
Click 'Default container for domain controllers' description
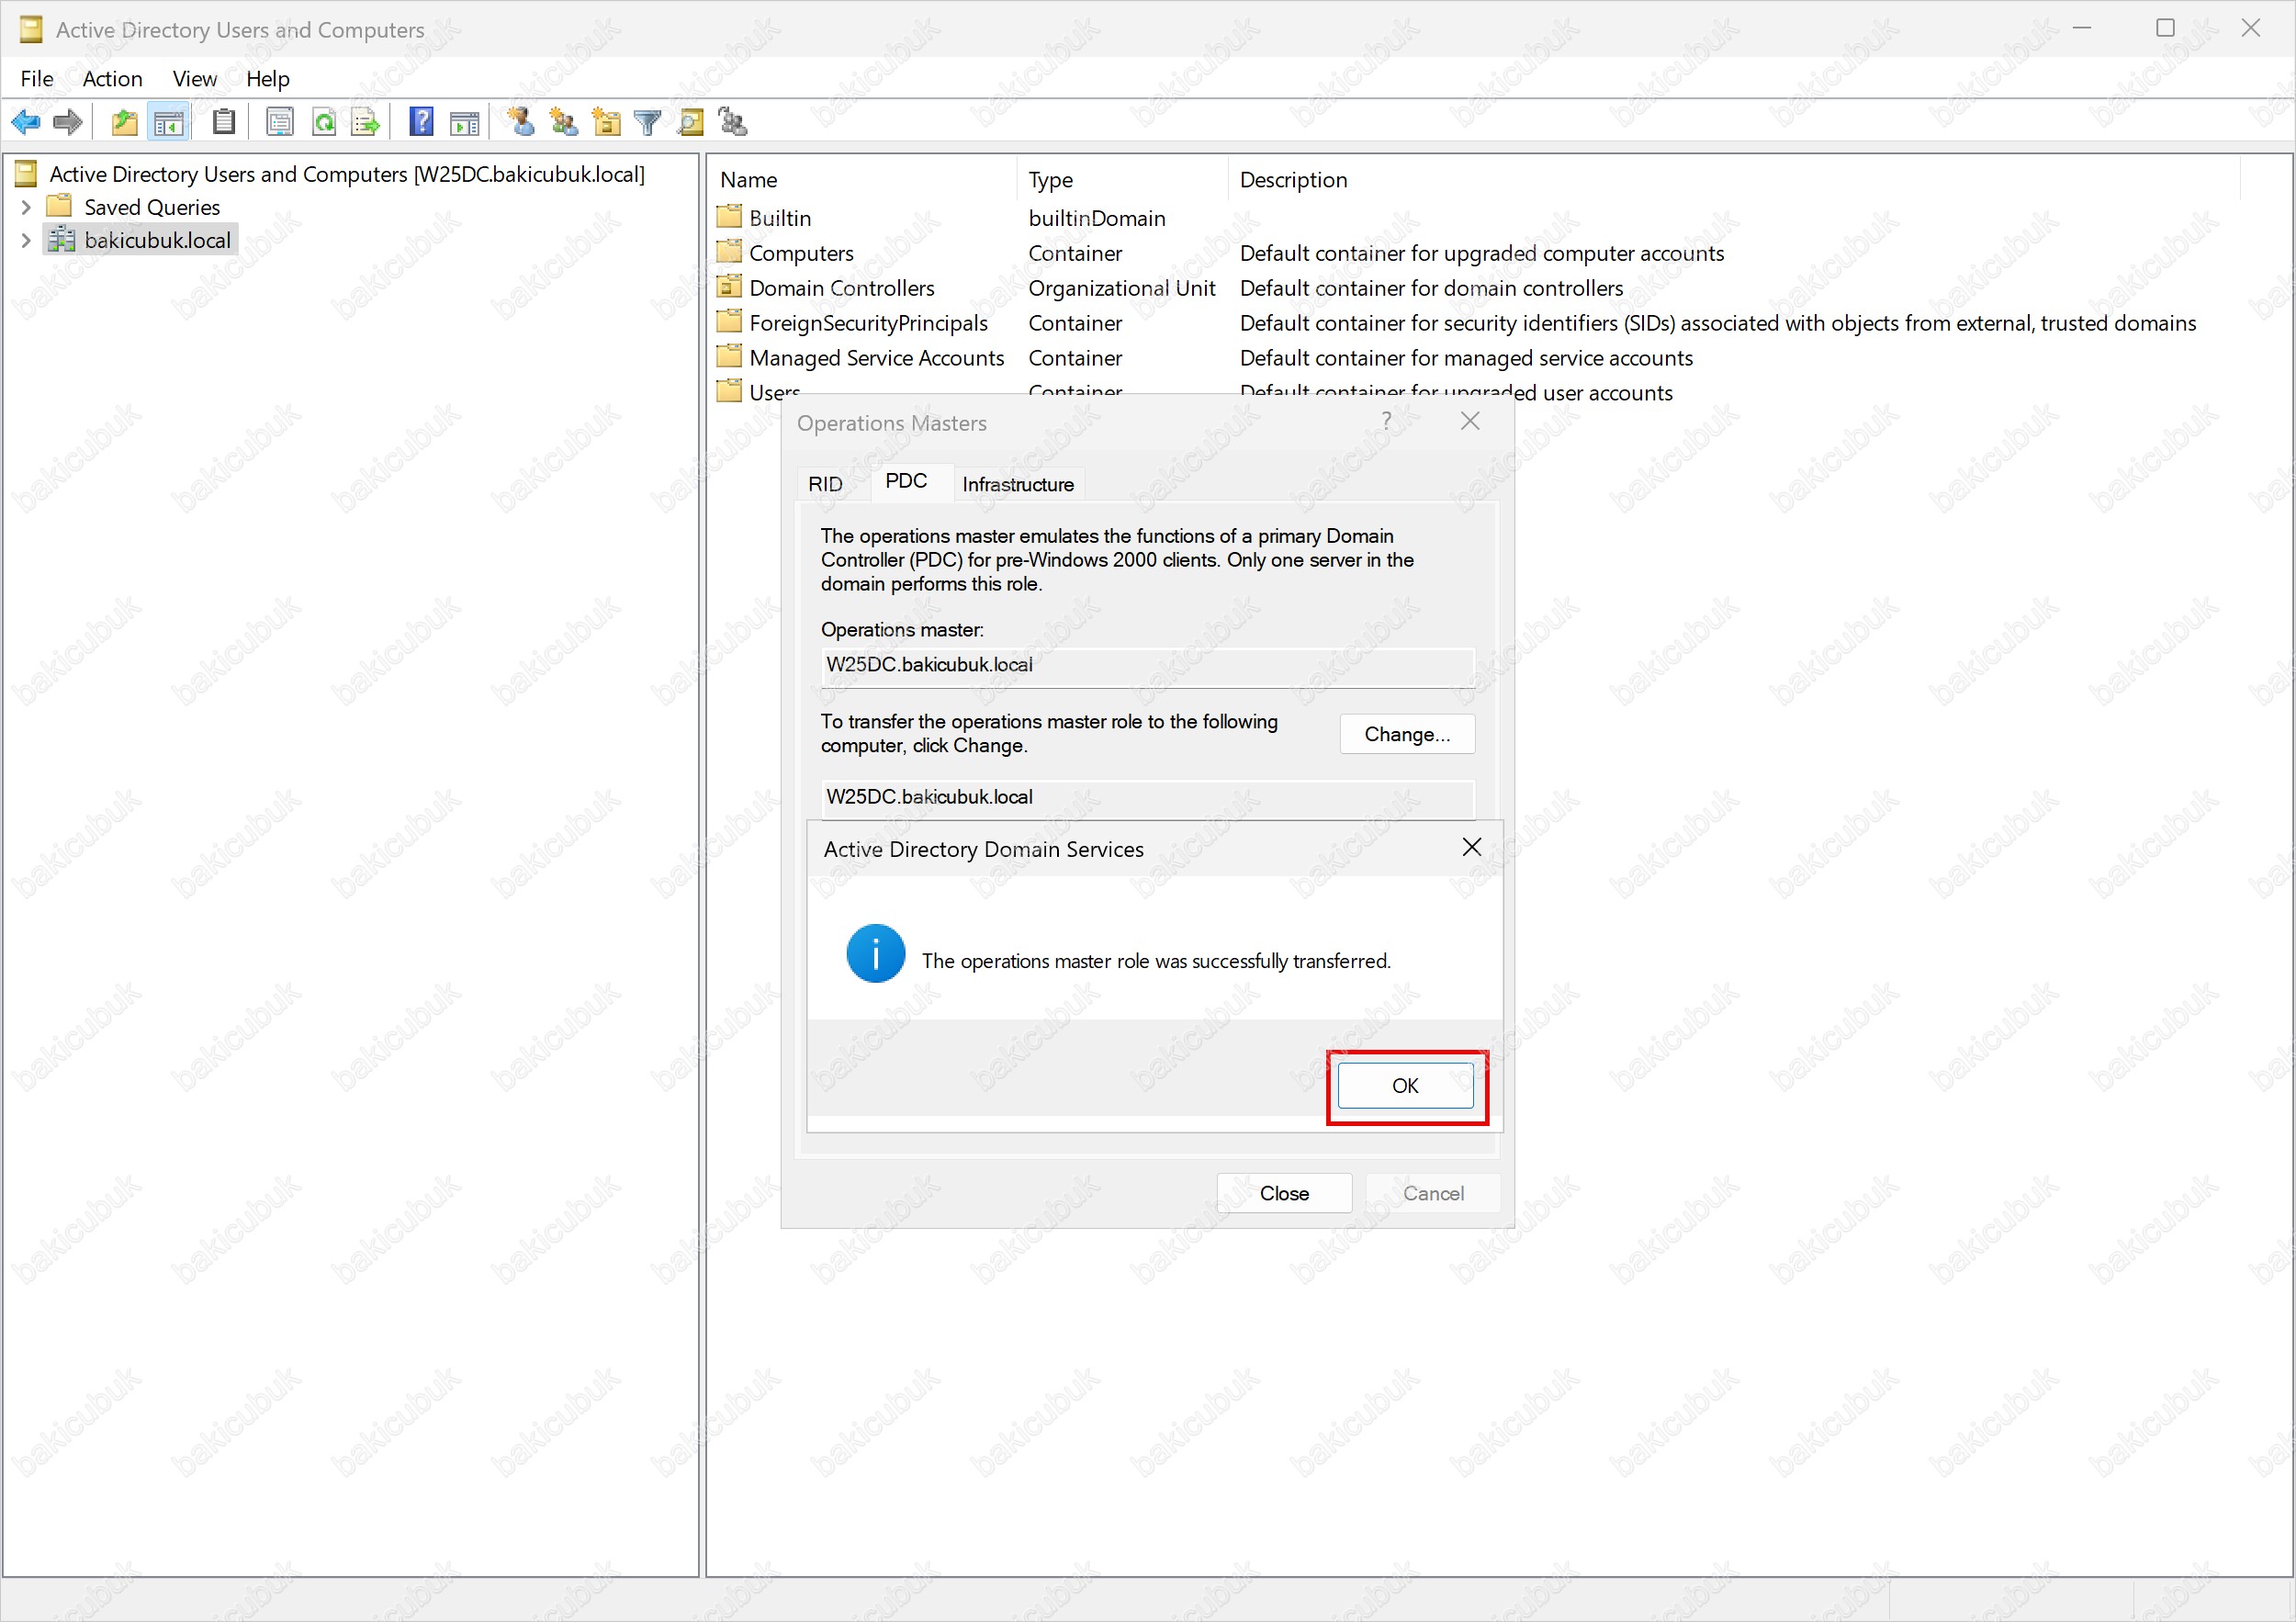tap(1431, 288)
